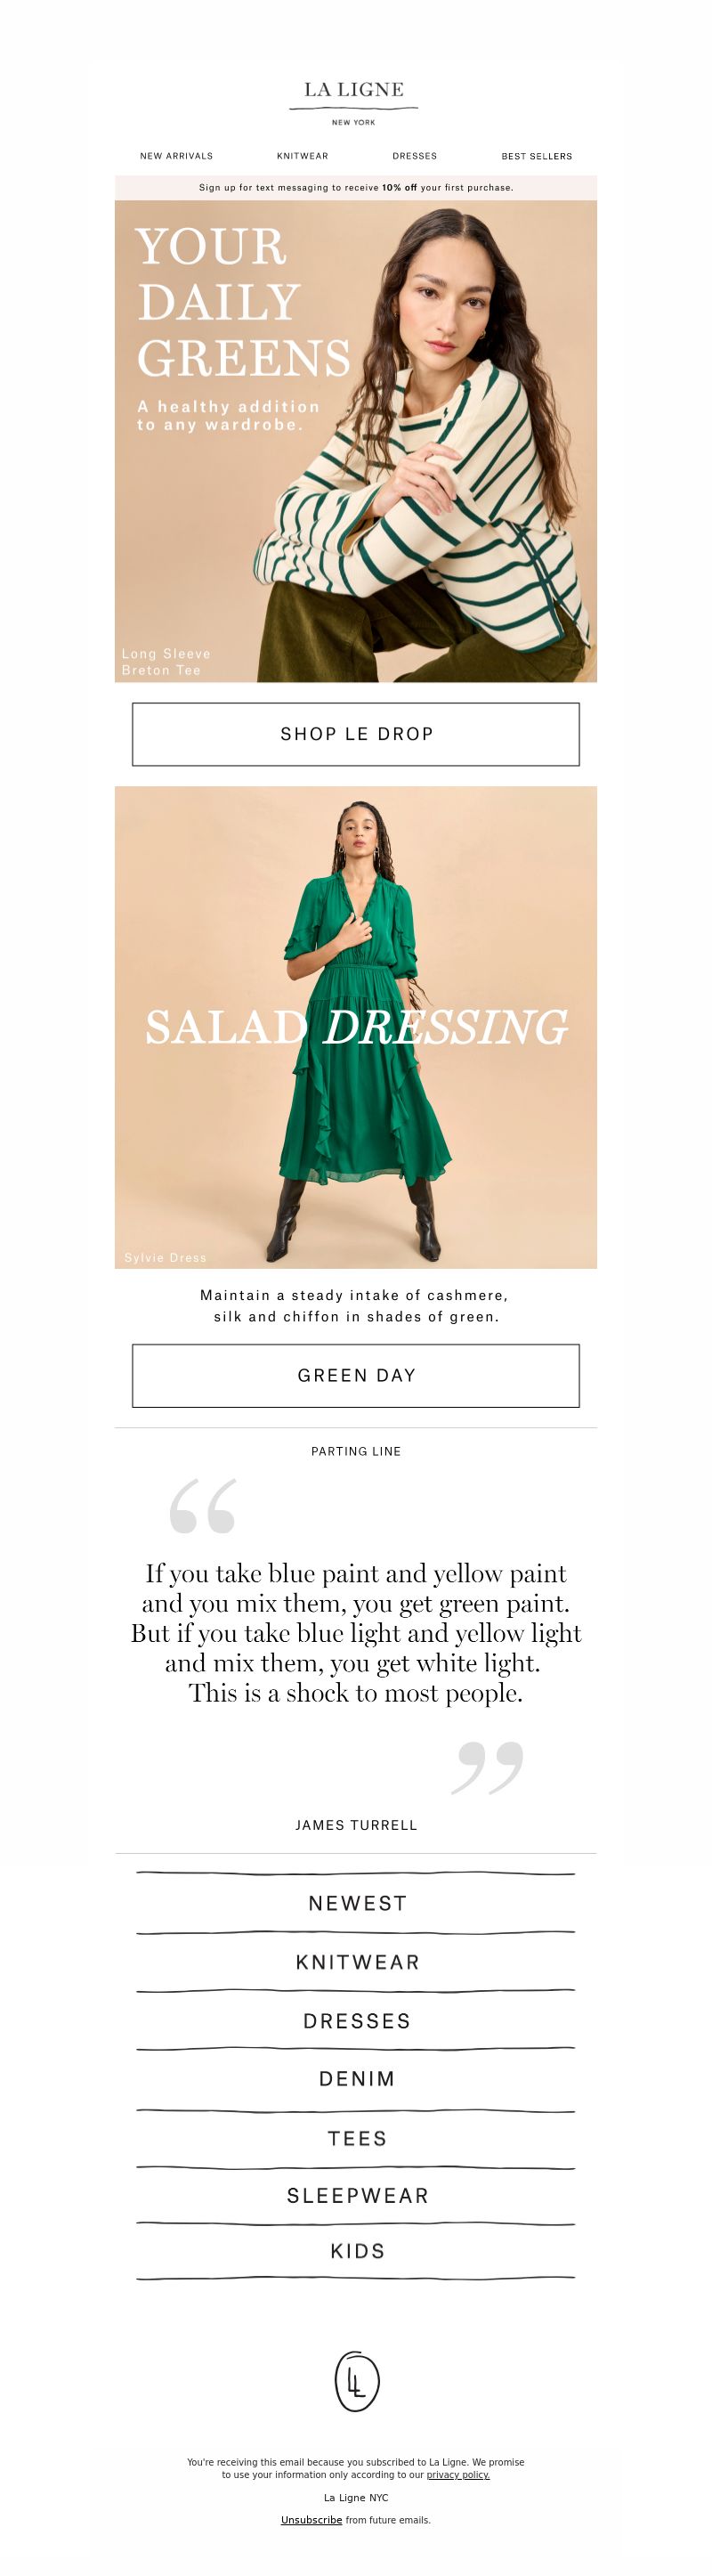
Task: Click the La Ligne New York logo
Action: [x=354, y=102]
